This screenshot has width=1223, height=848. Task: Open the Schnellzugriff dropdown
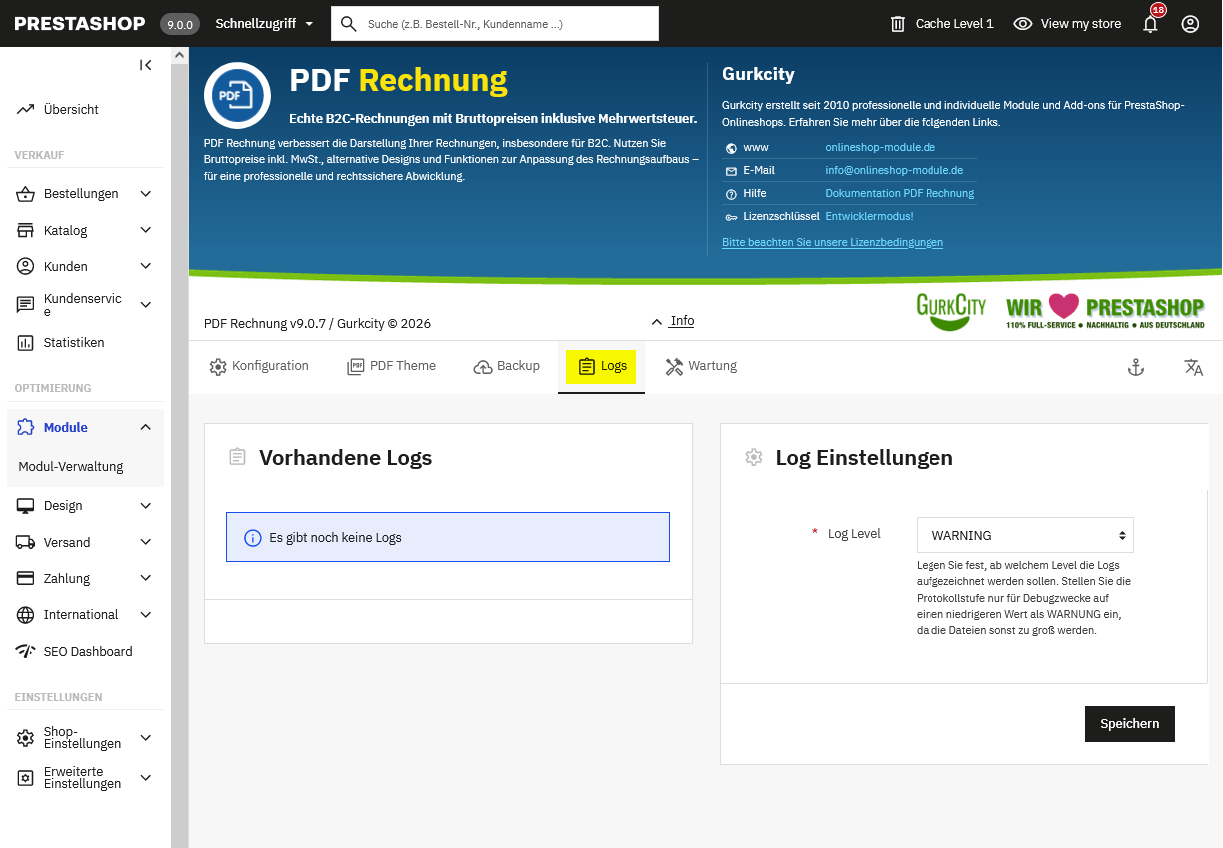pyautogui.click(x=265, y=24)
